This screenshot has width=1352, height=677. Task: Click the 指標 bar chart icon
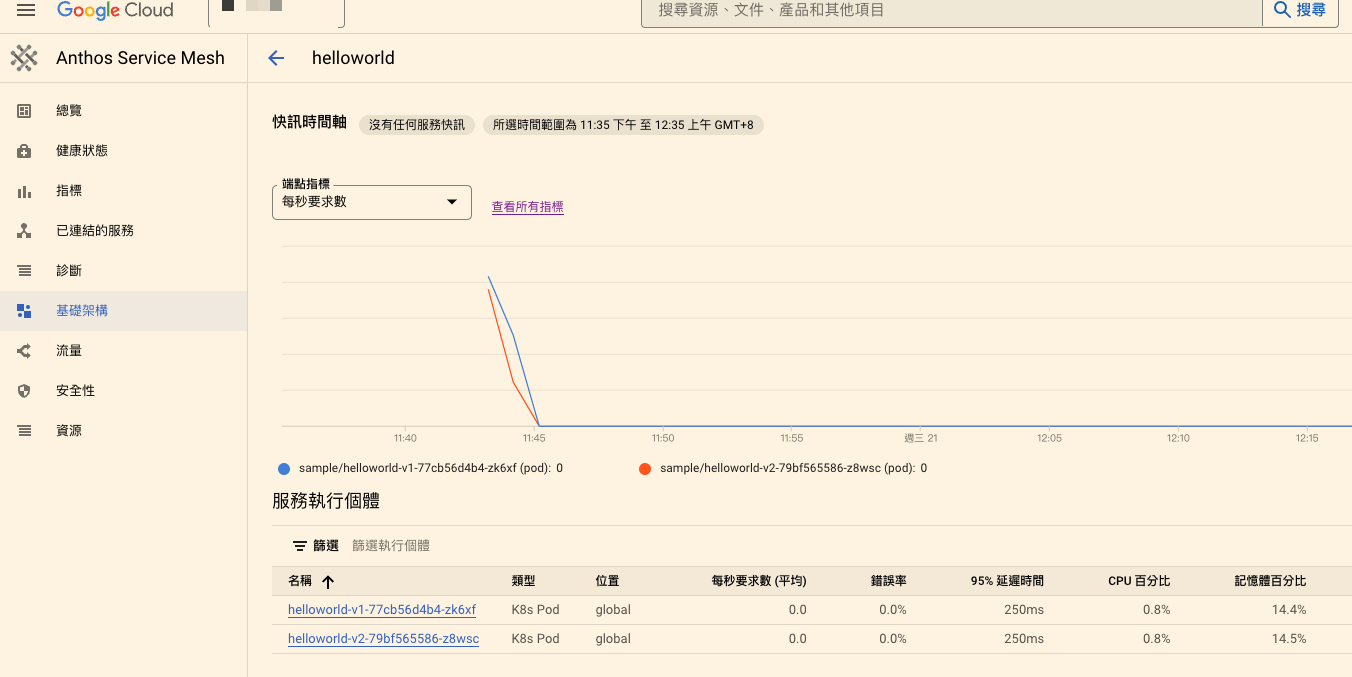point(24,191)
